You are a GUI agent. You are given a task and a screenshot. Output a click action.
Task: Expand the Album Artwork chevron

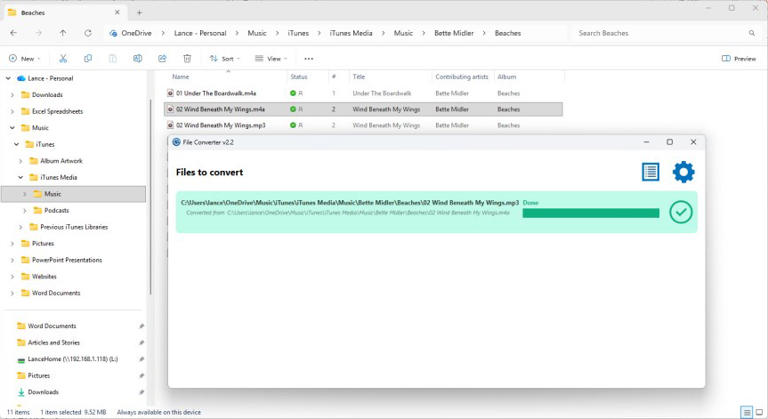[21, 161]
